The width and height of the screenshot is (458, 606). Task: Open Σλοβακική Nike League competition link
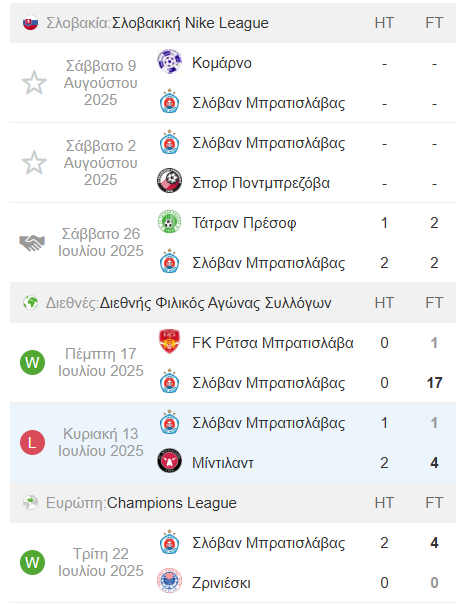pos(190,23)
